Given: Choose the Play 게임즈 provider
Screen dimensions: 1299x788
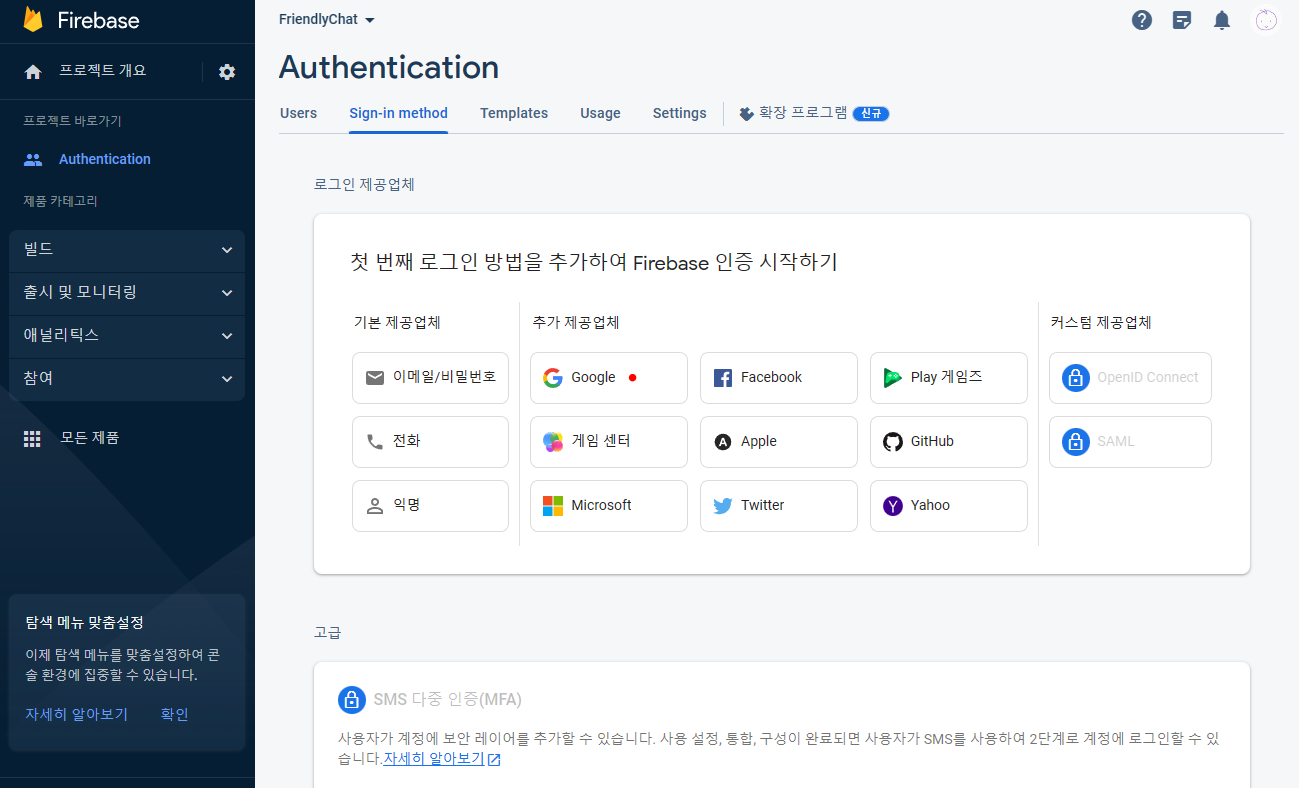Looking at the screenshot, I should click(x=949, y=378).
